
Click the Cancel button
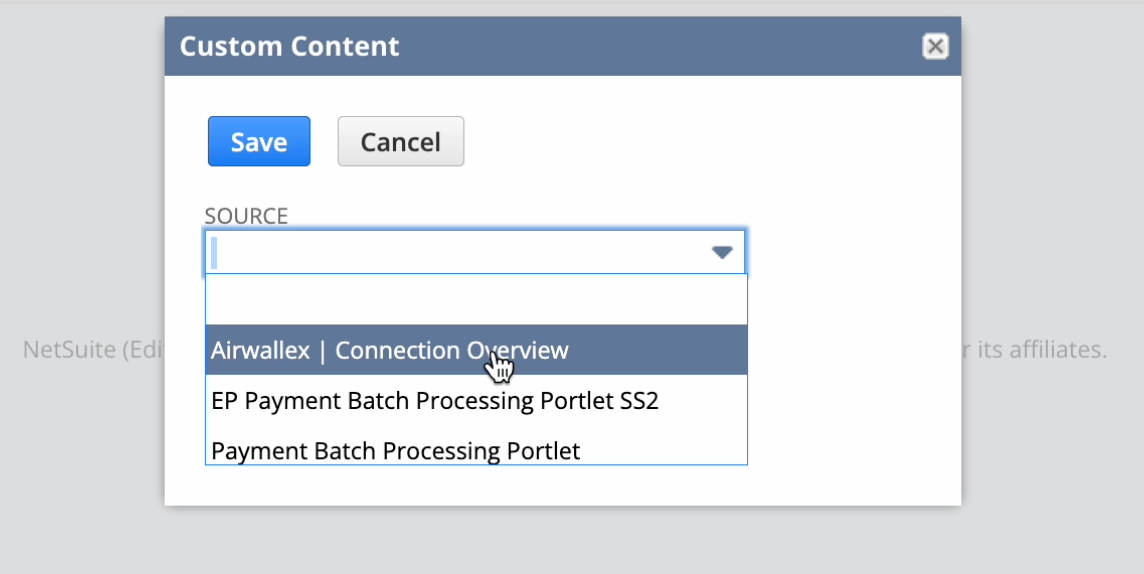400,142
